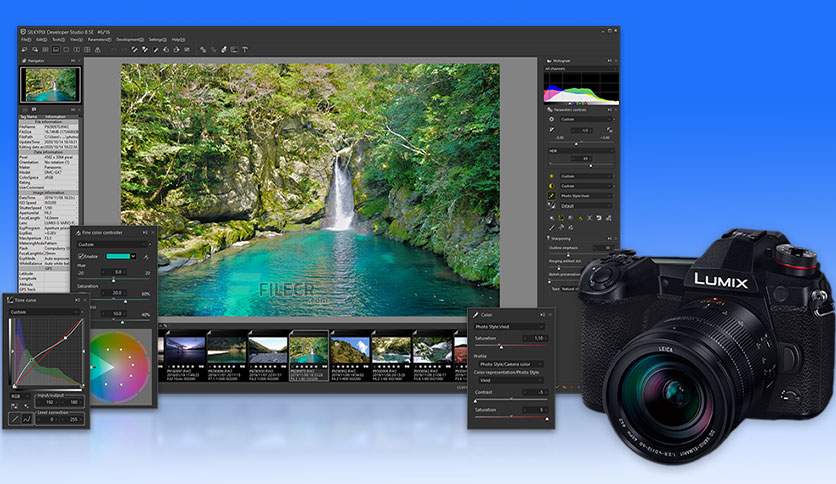Pin the Navigator panel
Viewport: 836px width, 484px height.
click(73, 61)
